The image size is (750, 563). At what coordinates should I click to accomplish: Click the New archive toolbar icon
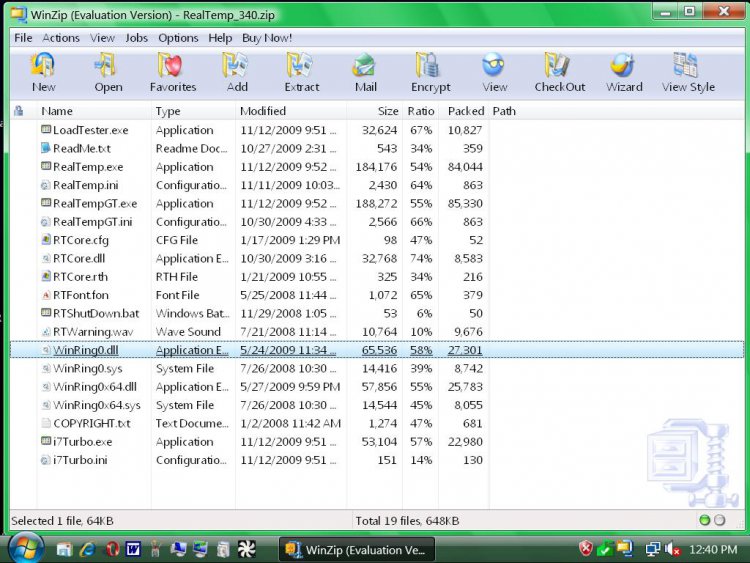43,65
